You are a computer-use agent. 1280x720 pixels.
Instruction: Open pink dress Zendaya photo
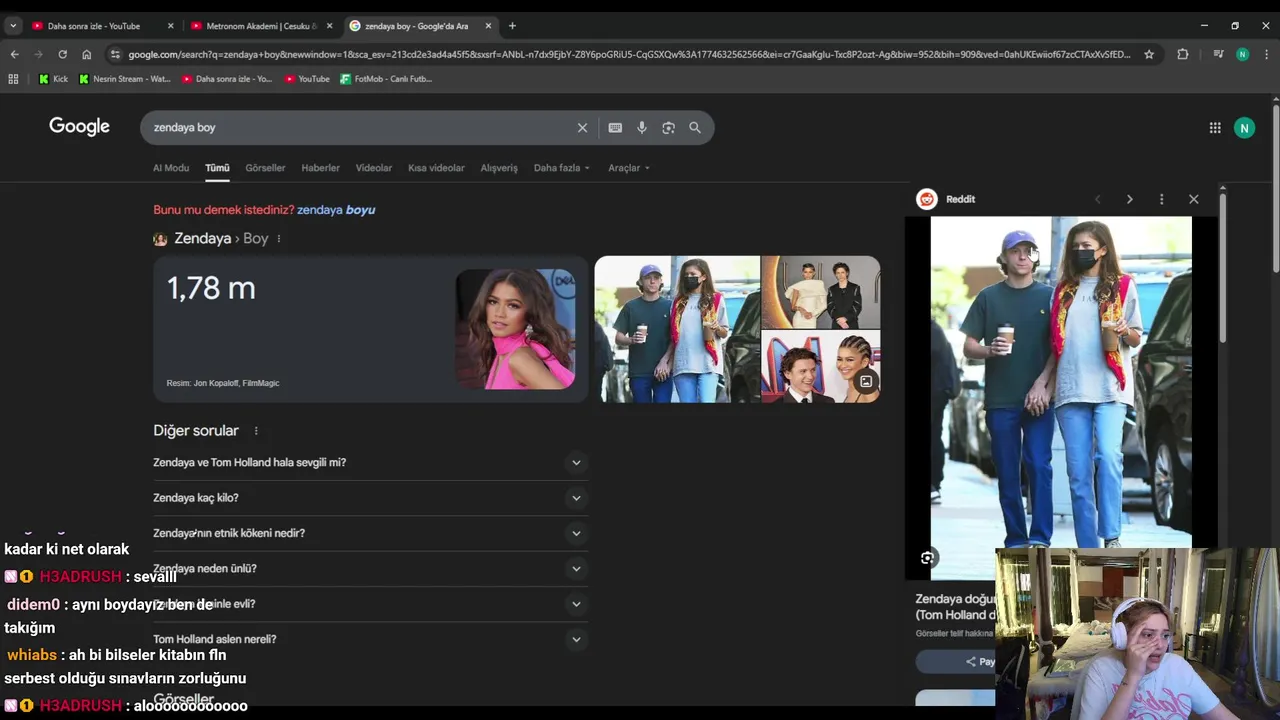[515, 329]
